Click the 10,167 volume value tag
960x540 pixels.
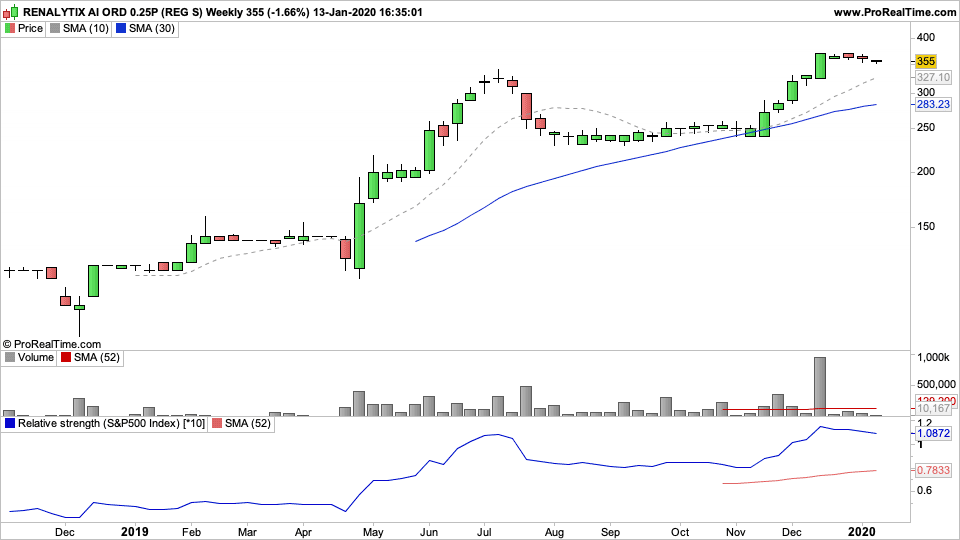[933, 408]
